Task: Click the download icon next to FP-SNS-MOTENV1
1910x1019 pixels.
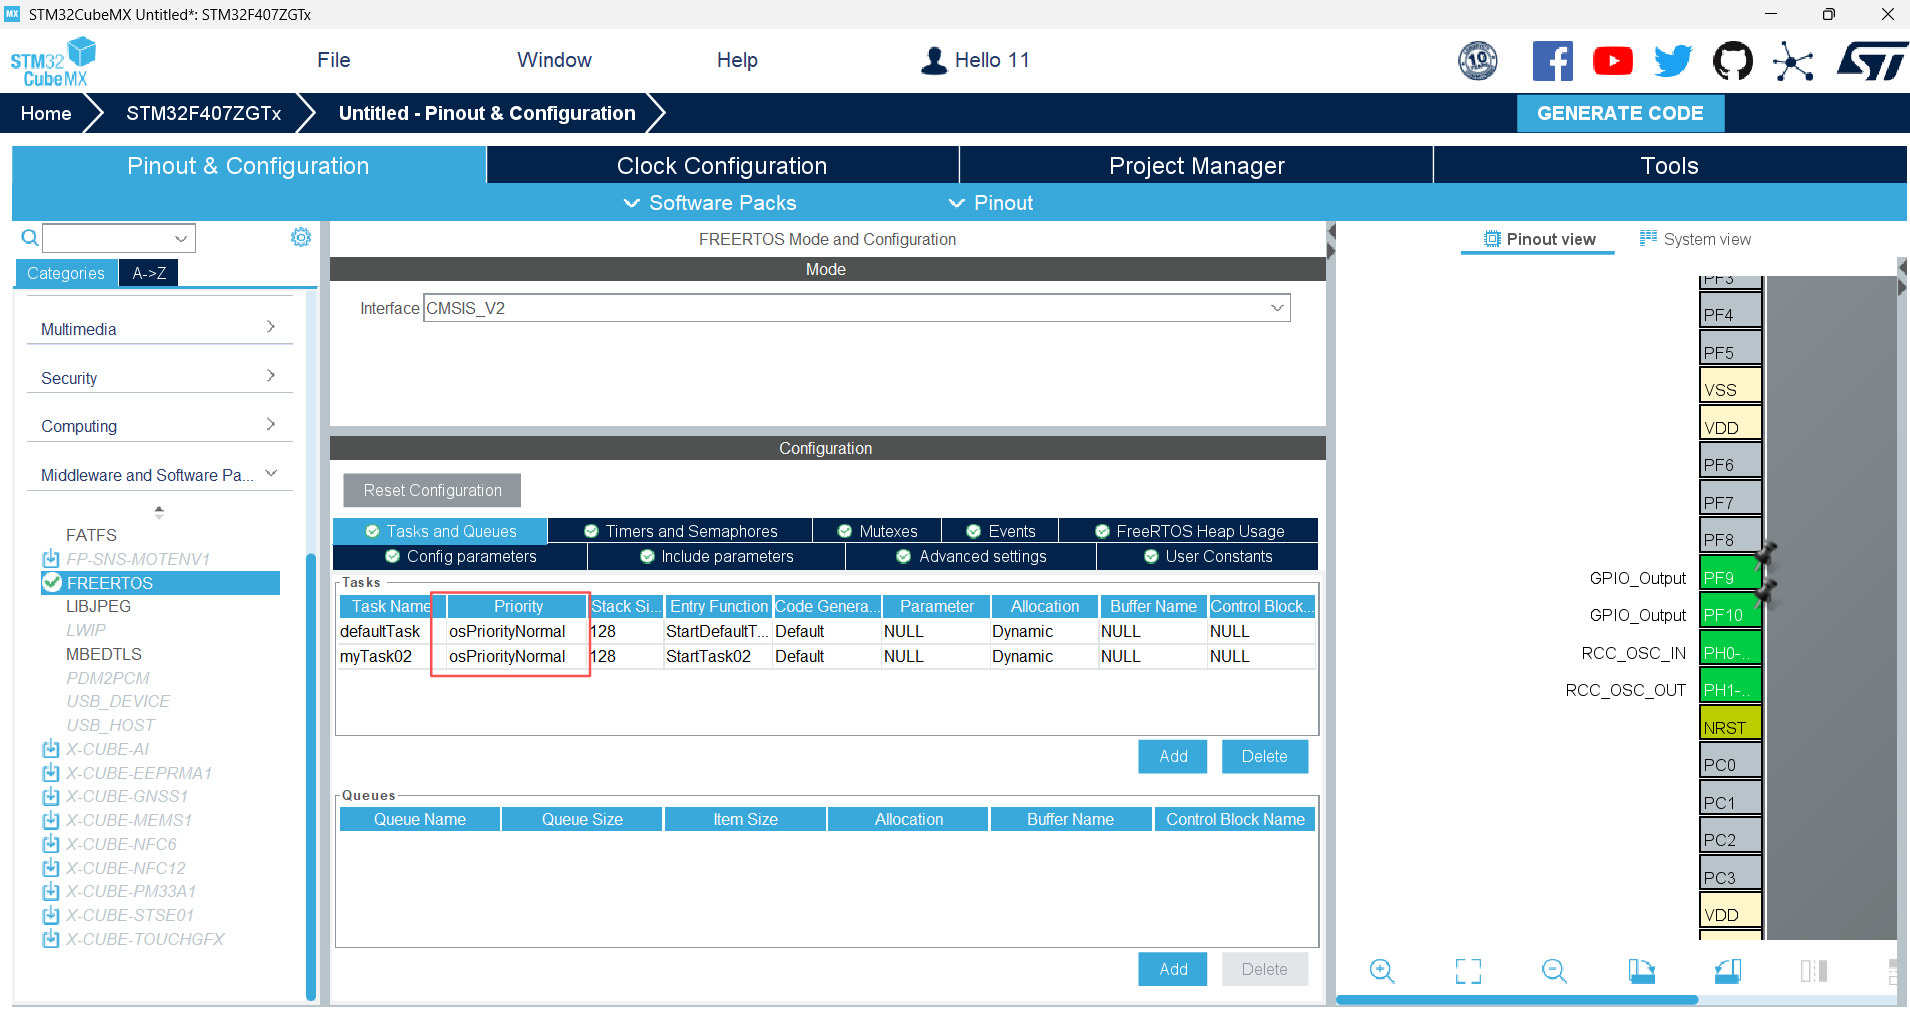Action: [x=51, y=559]
